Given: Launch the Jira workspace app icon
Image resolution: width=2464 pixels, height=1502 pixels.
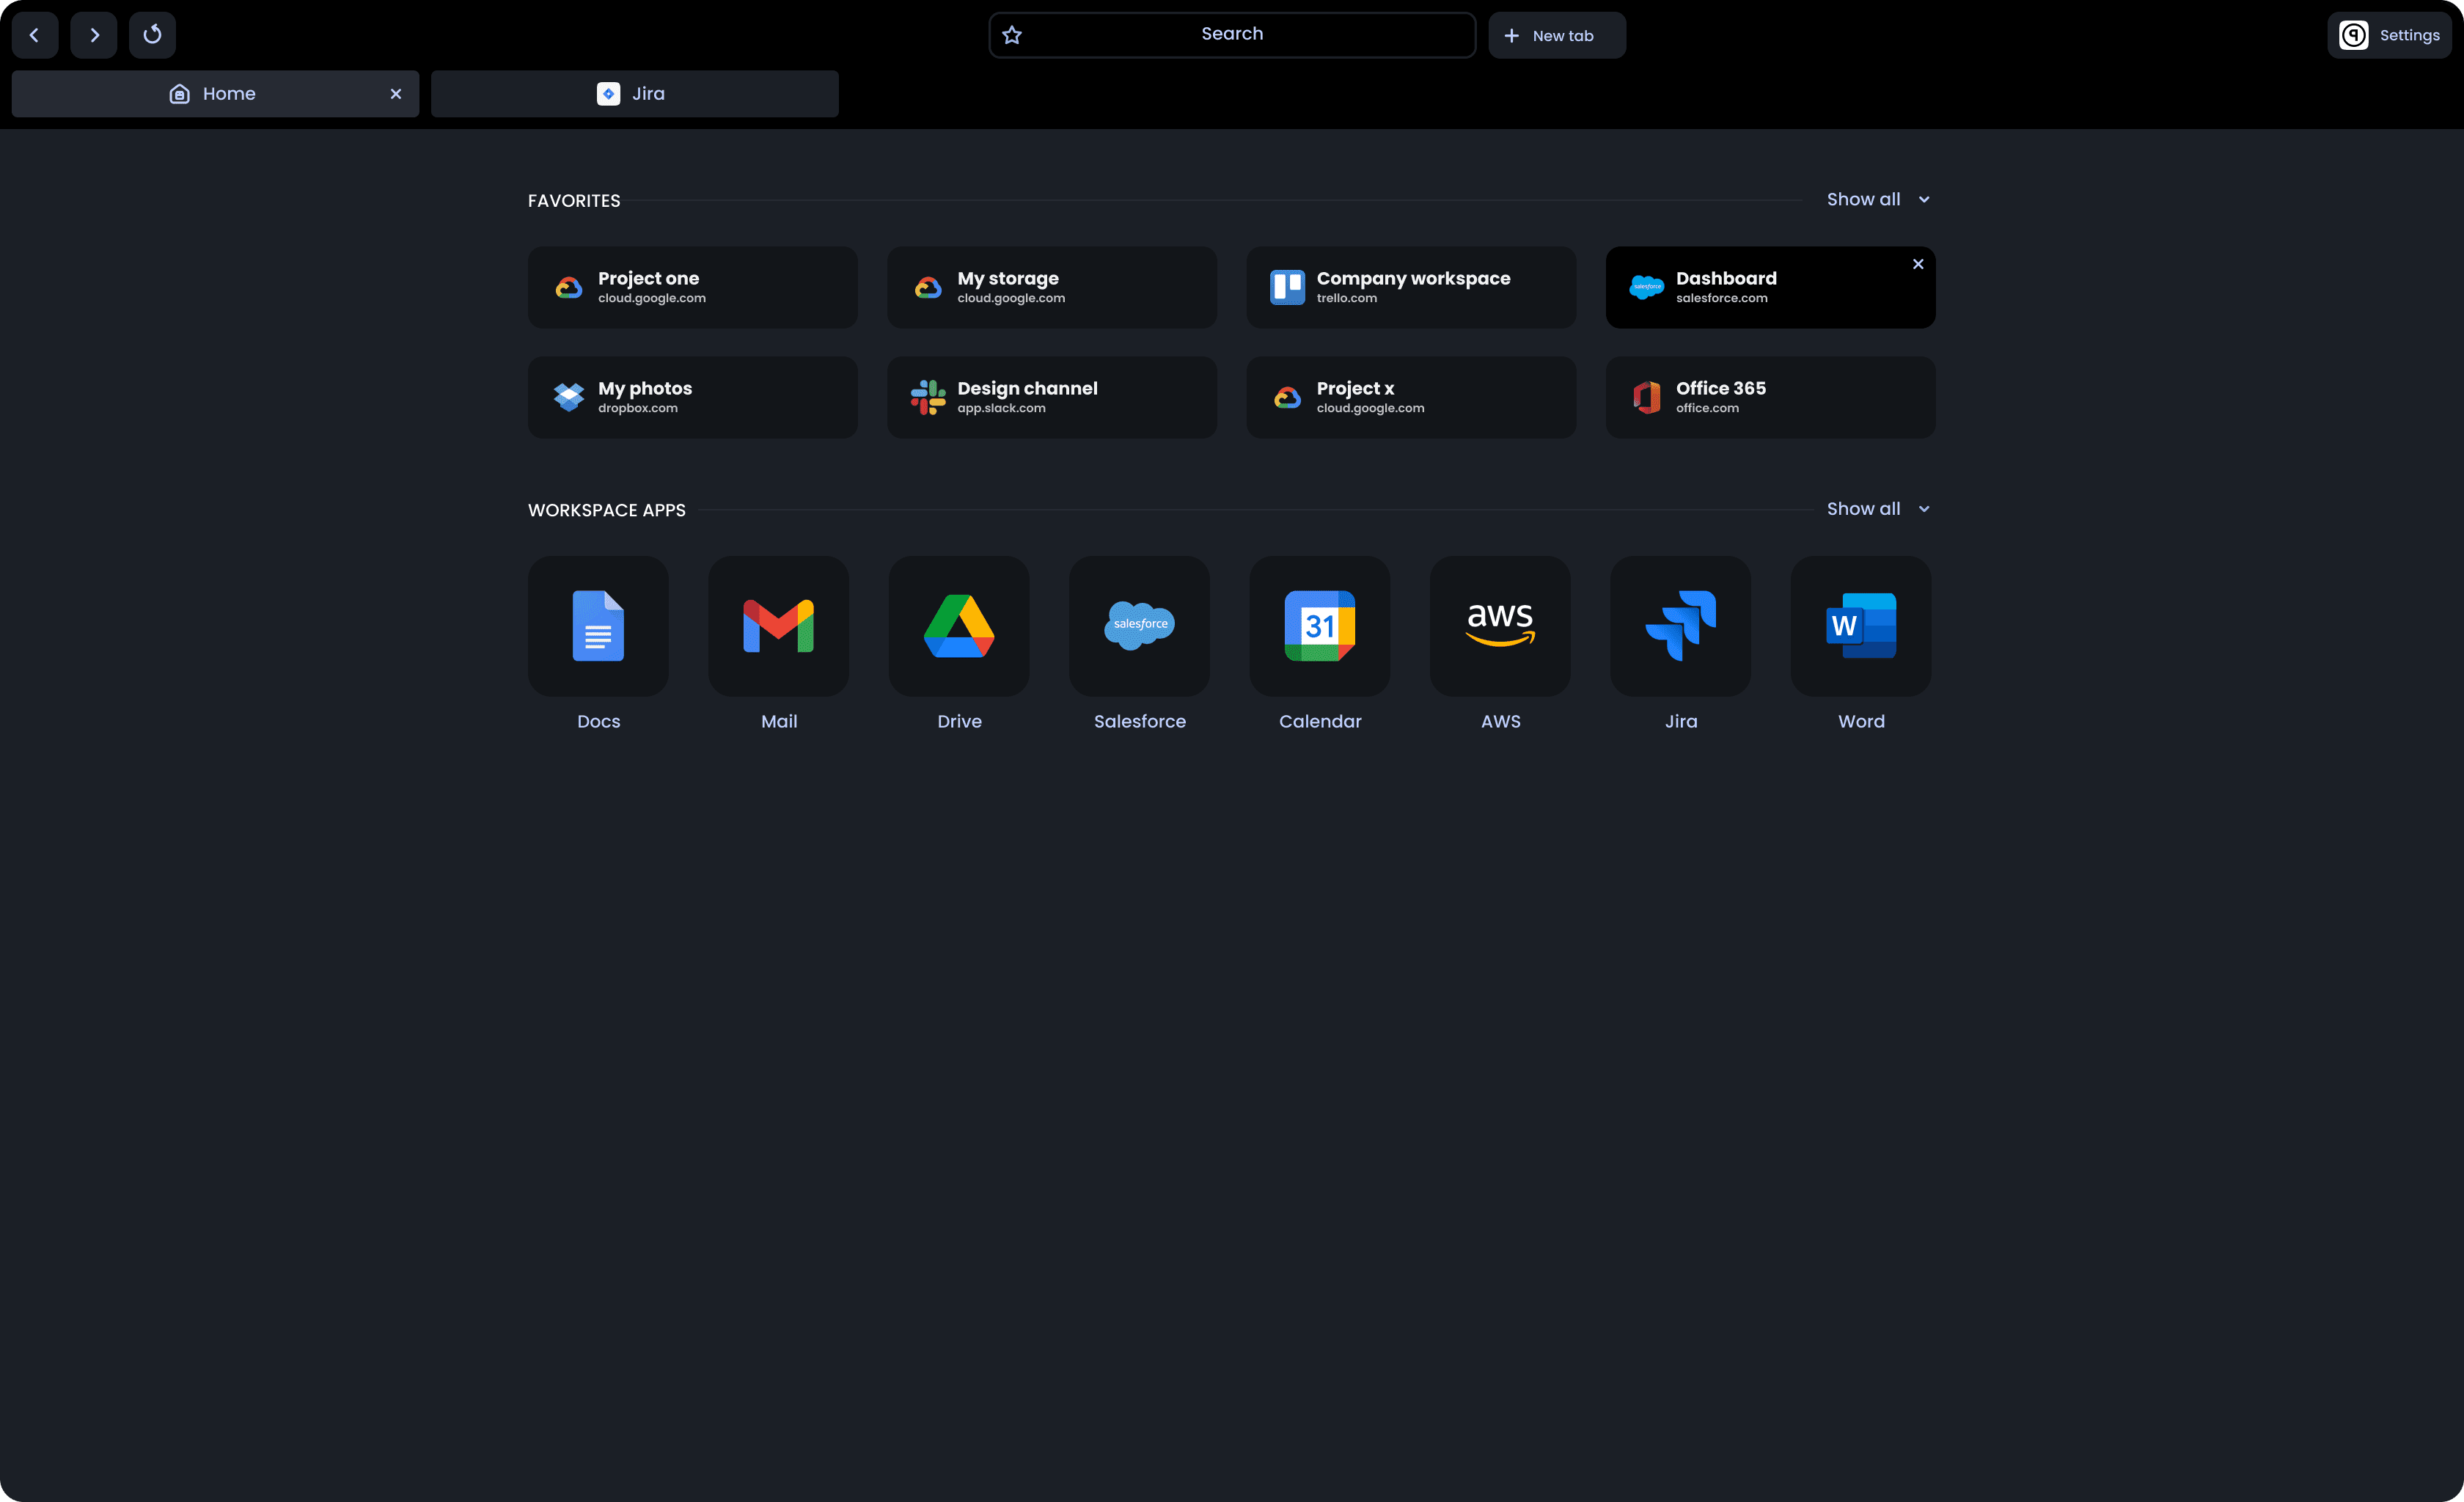Looking at the screenshot, I should tap(1680, 626).
